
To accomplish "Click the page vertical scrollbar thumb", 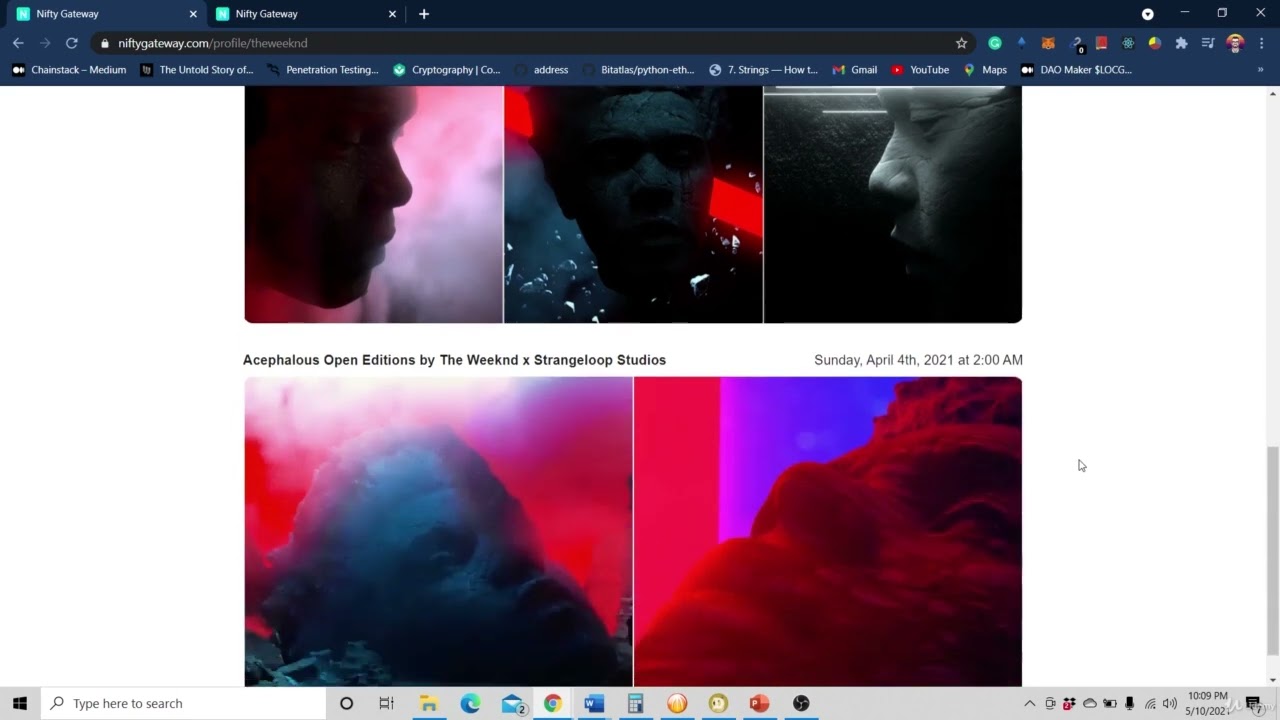I will 1272,551.
